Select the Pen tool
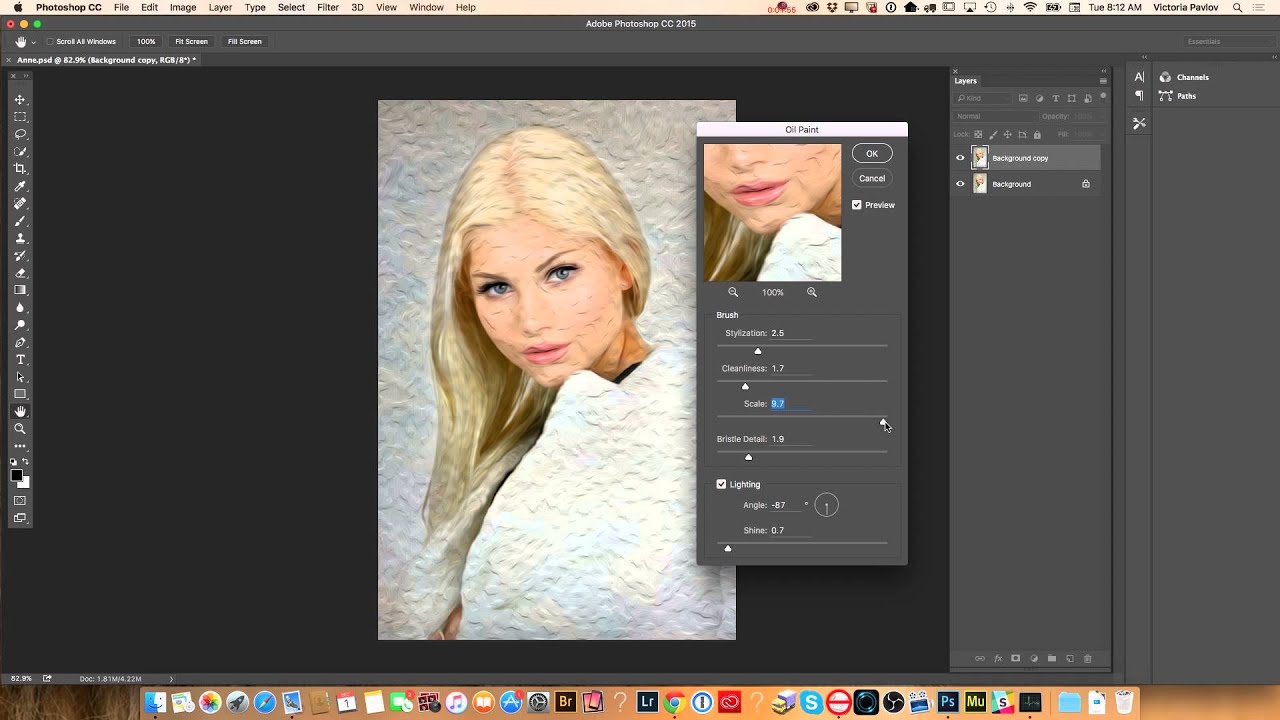Screen dimensions: 1280x720 [20, 342]
